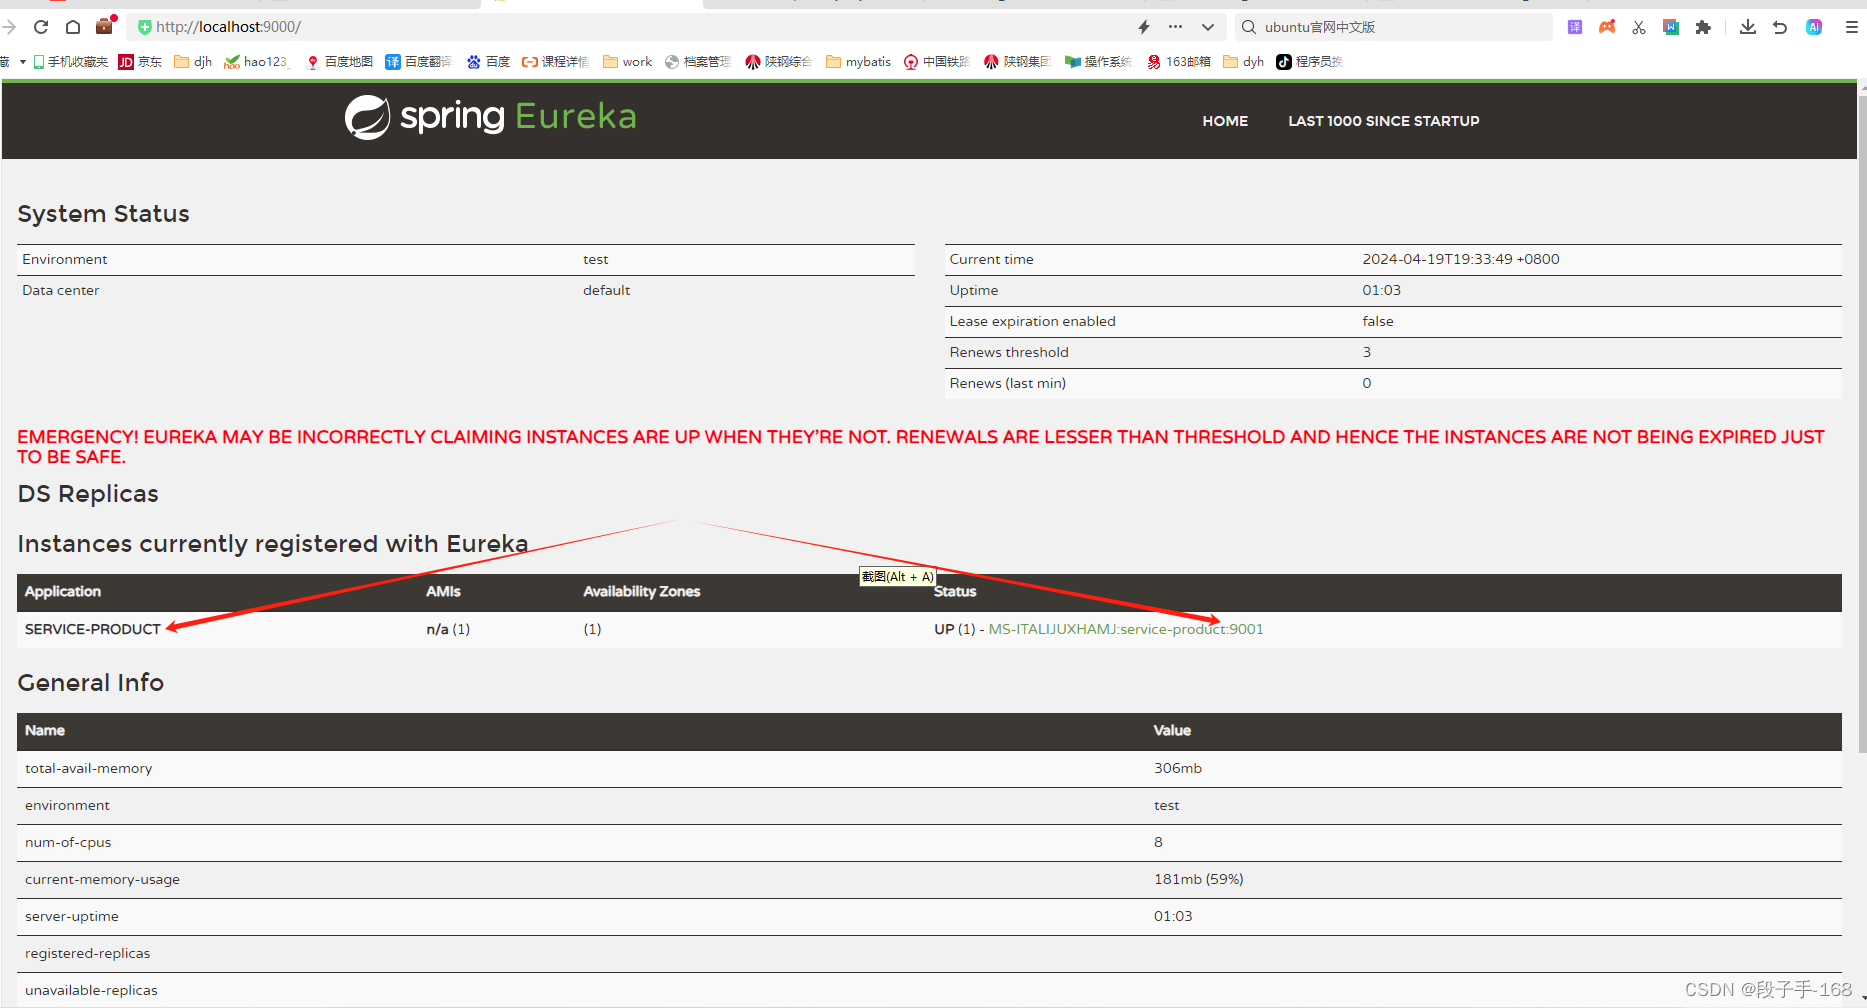Open the 百度 paw bookmark
Viewport: 1867px width, 1008px height.
click(x=488, y=62)
